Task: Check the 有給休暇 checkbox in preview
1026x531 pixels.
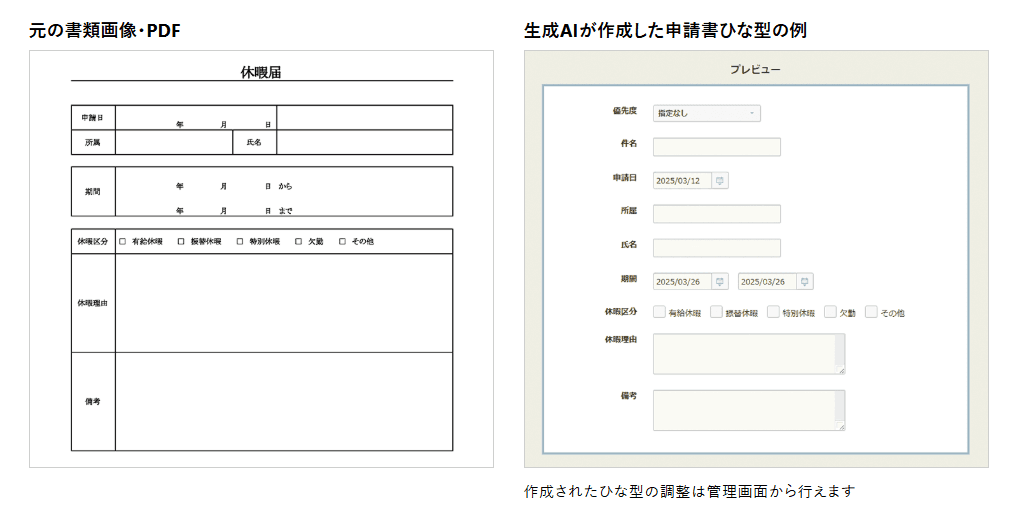Action: point(660,312)
